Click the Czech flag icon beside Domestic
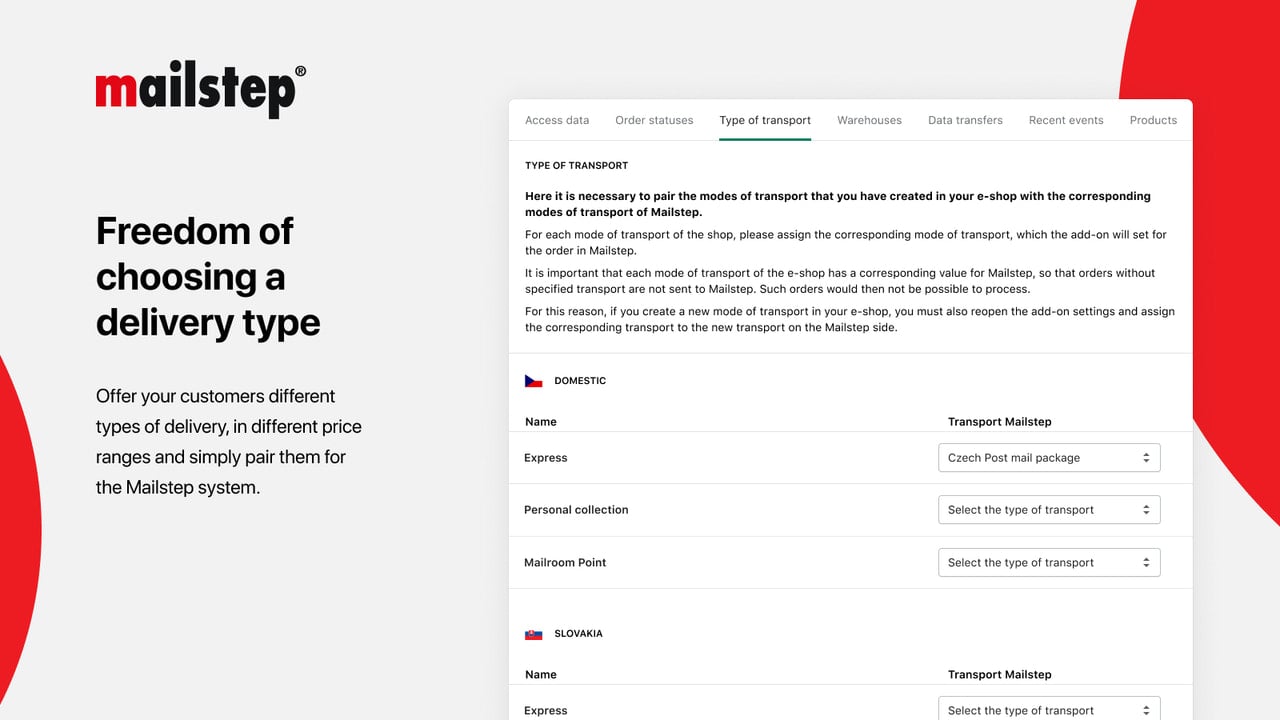1280x720 pixels. tap(534, 381)
